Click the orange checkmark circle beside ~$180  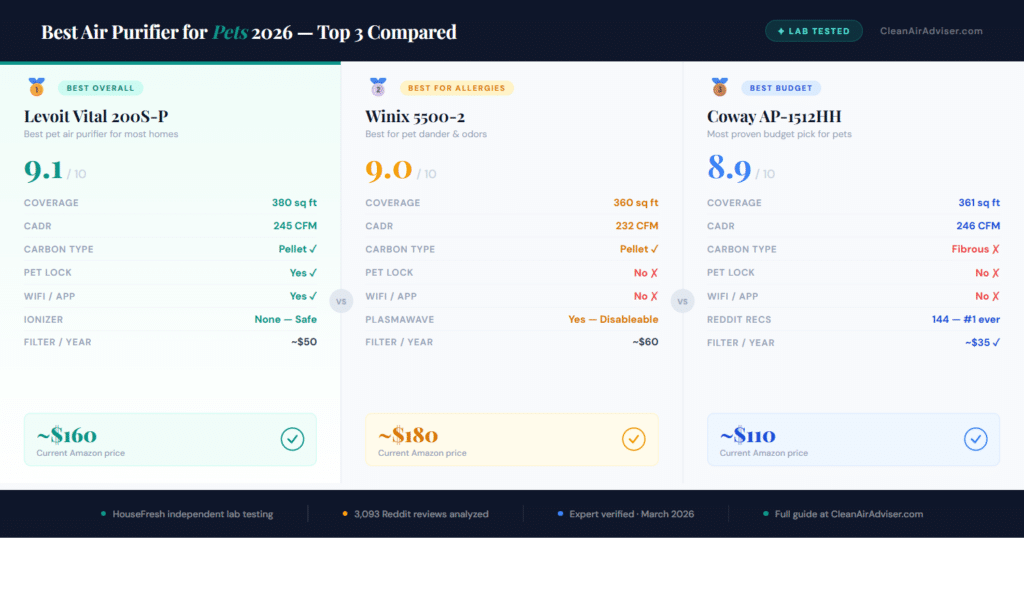pyautogui.click(x=633, y=439)
